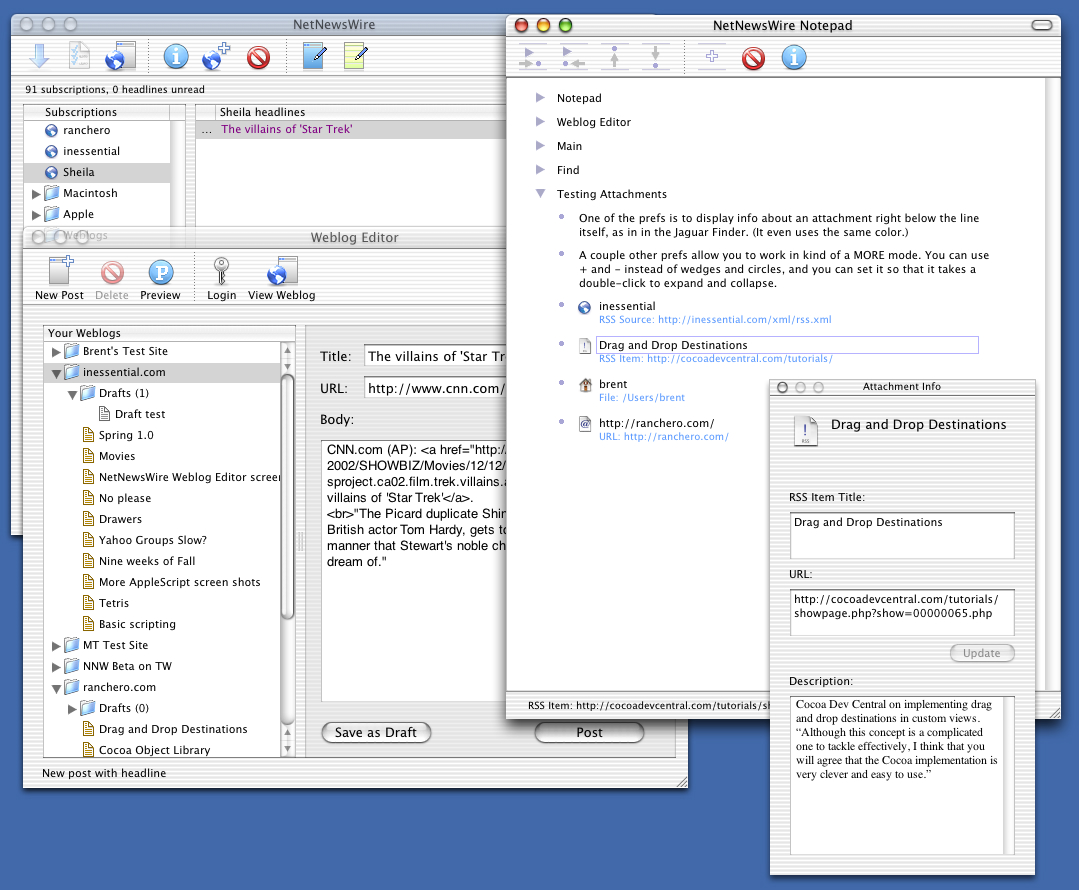Click the globe-plus subscribe icon in NetNewsWire
Screen dimensions: 1079x890
tap(216, 57)
